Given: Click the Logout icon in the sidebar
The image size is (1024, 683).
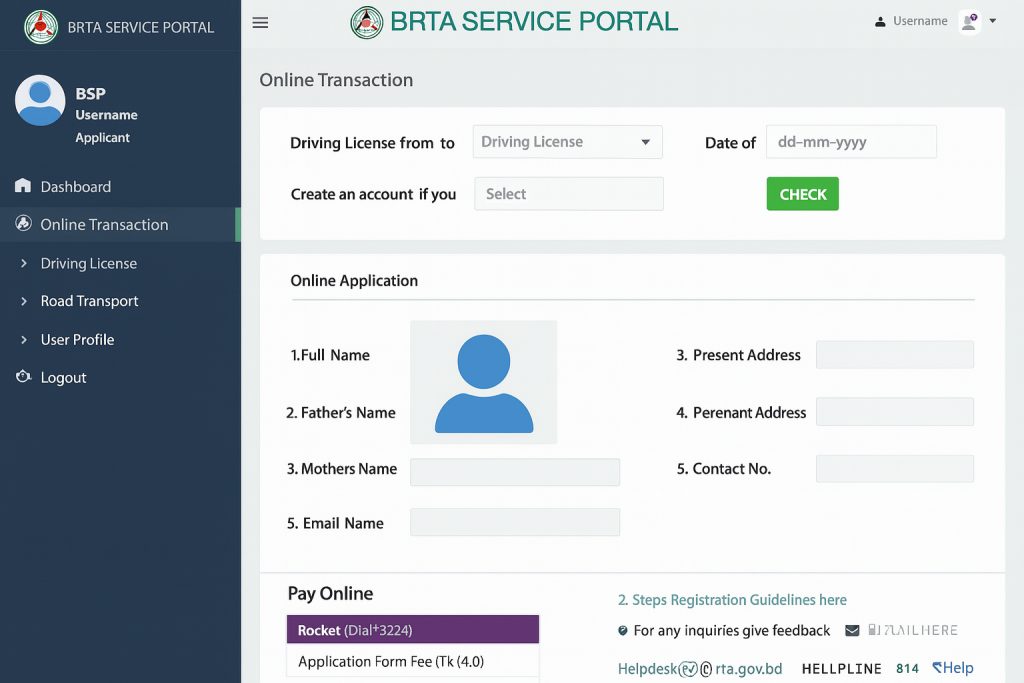Looking at the screenshot, I should (24, 377).
